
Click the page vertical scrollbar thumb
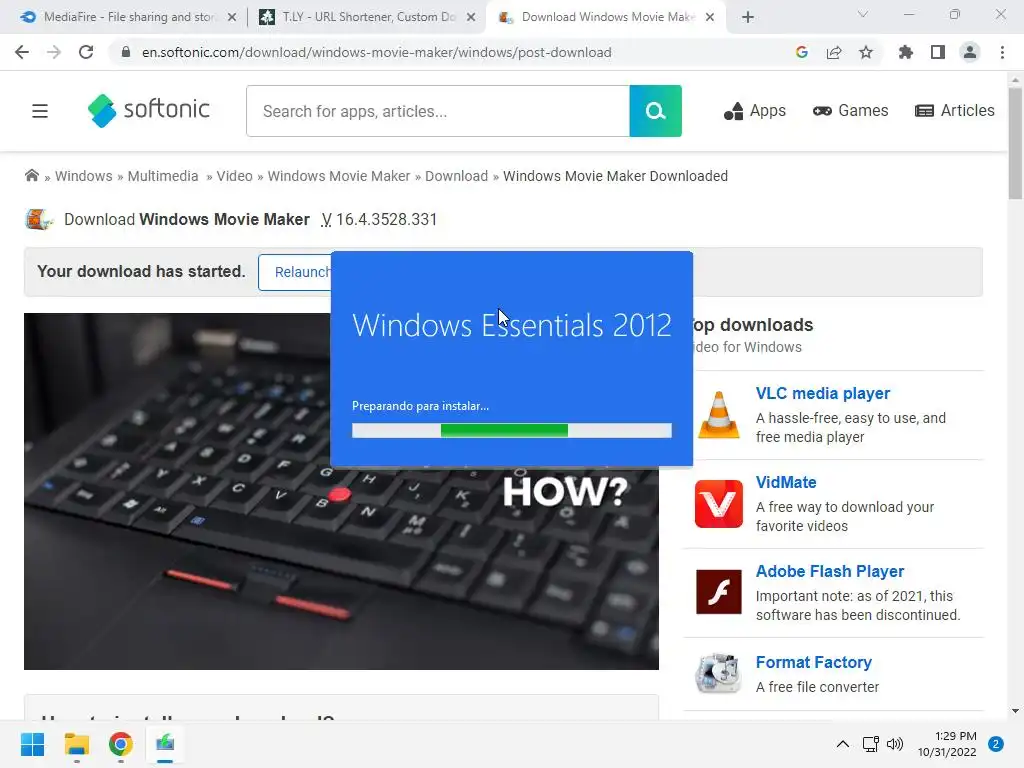coord(1015,143)
